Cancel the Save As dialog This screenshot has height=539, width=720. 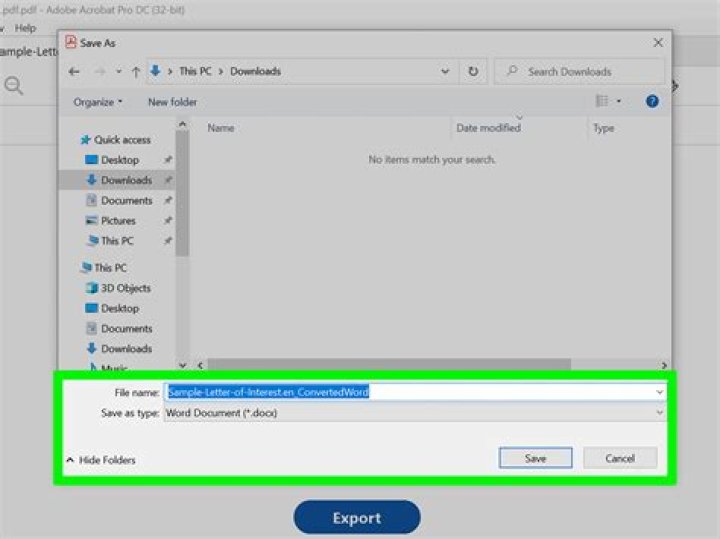coord(620,458)
